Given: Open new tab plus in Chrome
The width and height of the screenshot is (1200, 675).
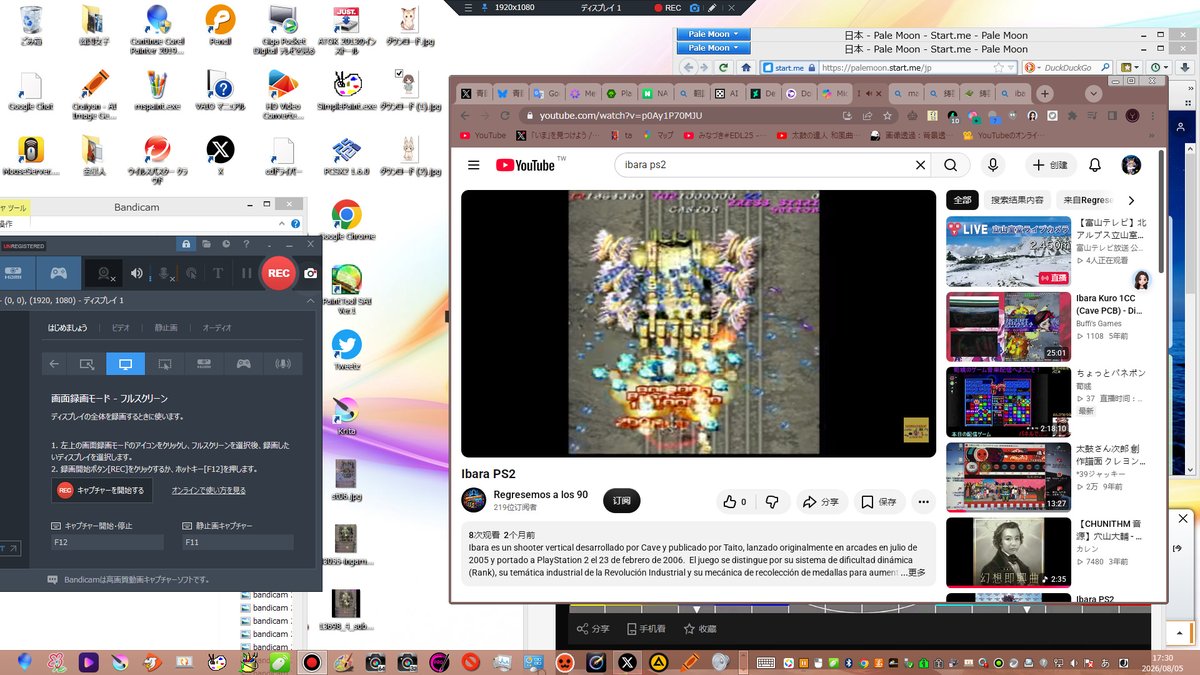Looking at the screenshot, I should [1045, 93].
